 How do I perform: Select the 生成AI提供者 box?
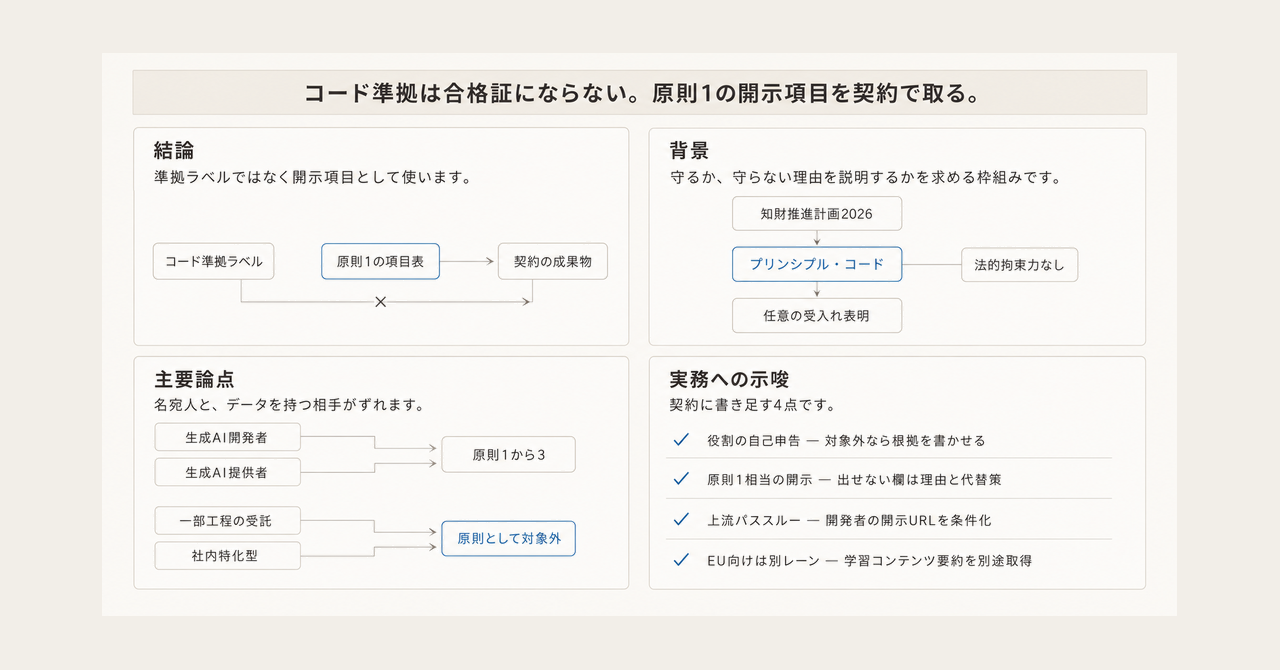[227, 472]
